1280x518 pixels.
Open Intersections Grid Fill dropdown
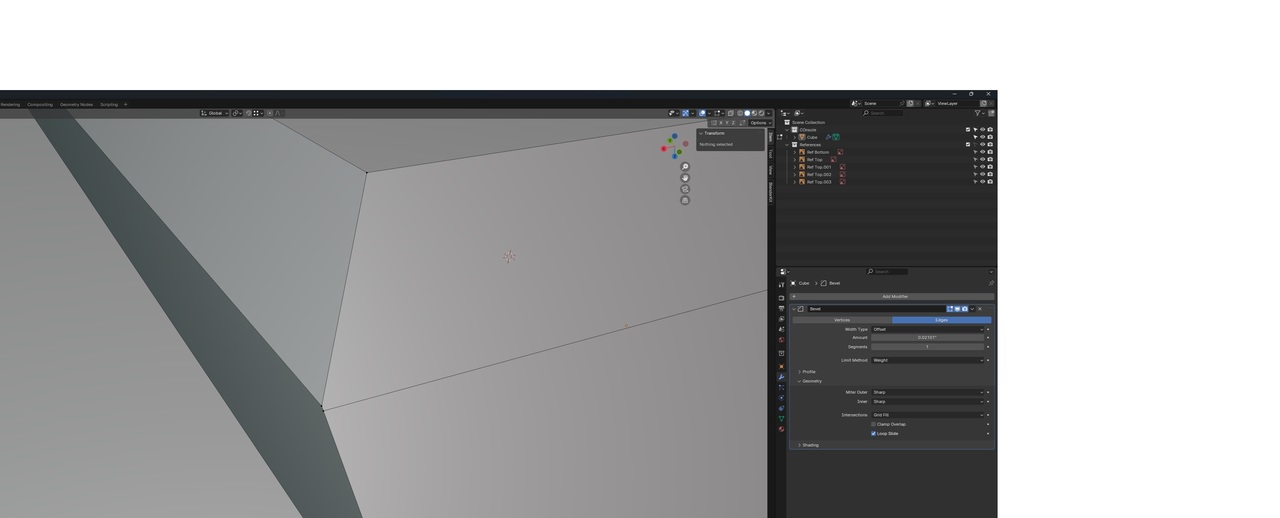tap(928, 415)
